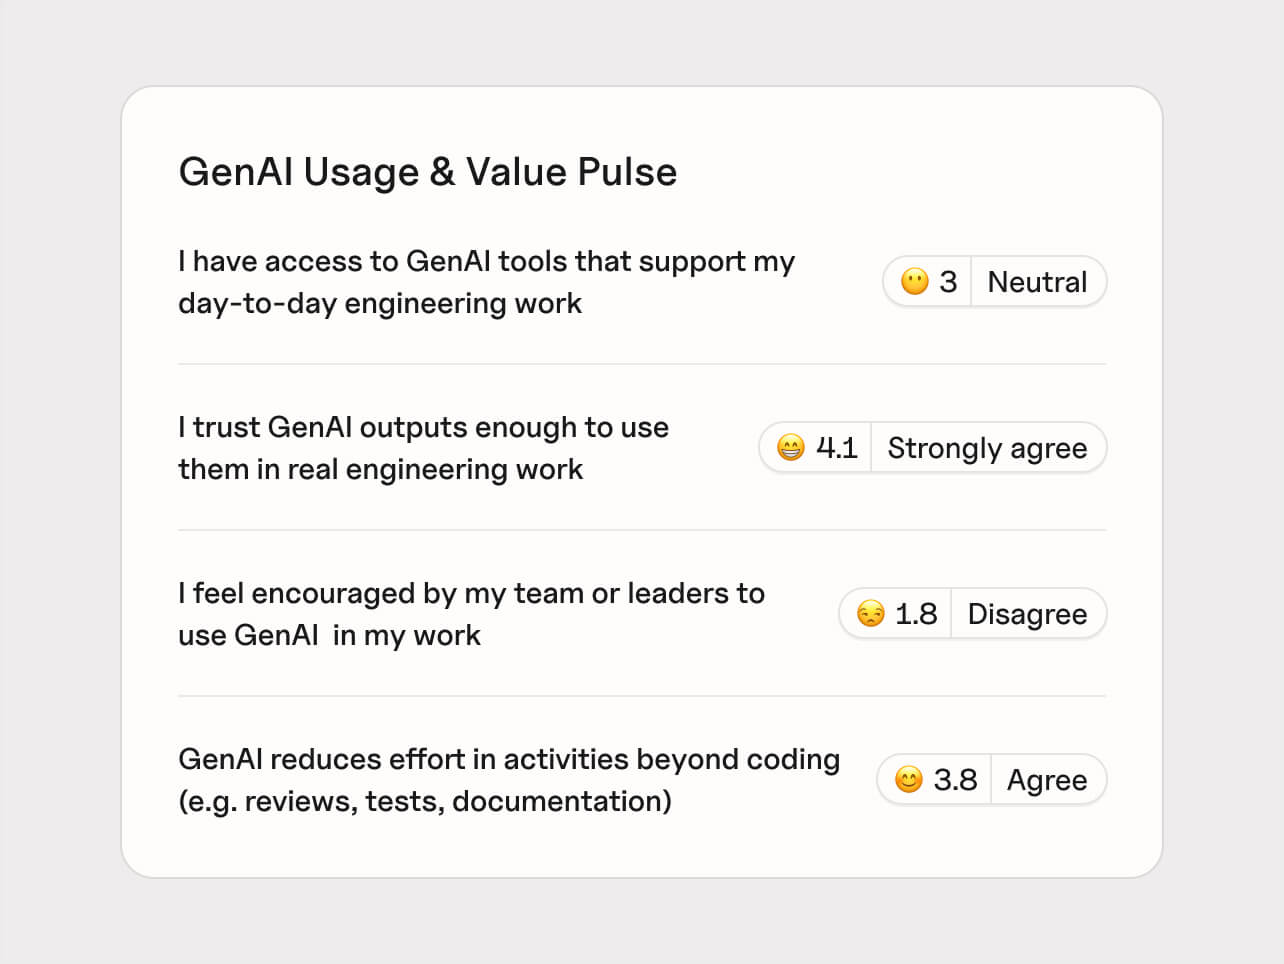Click the divider below the access question

(642, 364)
